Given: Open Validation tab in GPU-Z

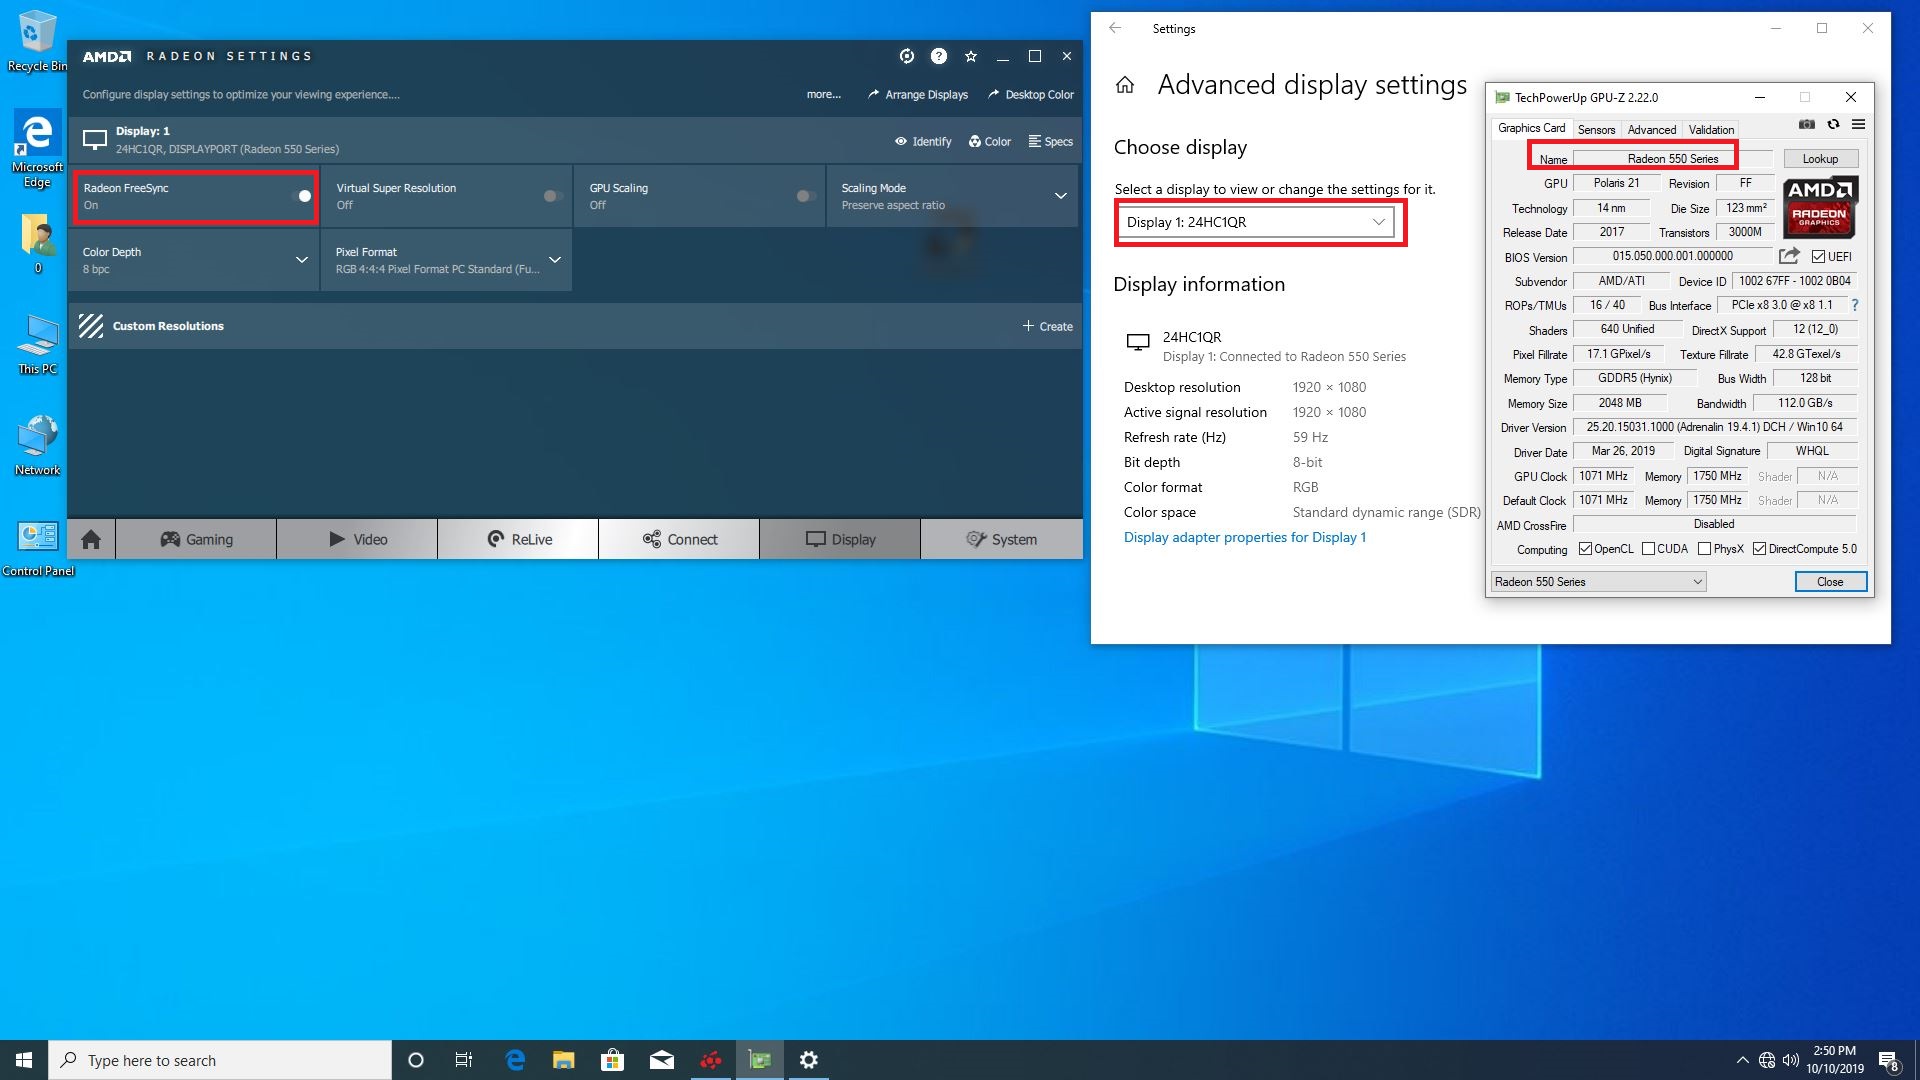Looking at the screenshot, I should pyautogui.click(x=1711, y=130).
